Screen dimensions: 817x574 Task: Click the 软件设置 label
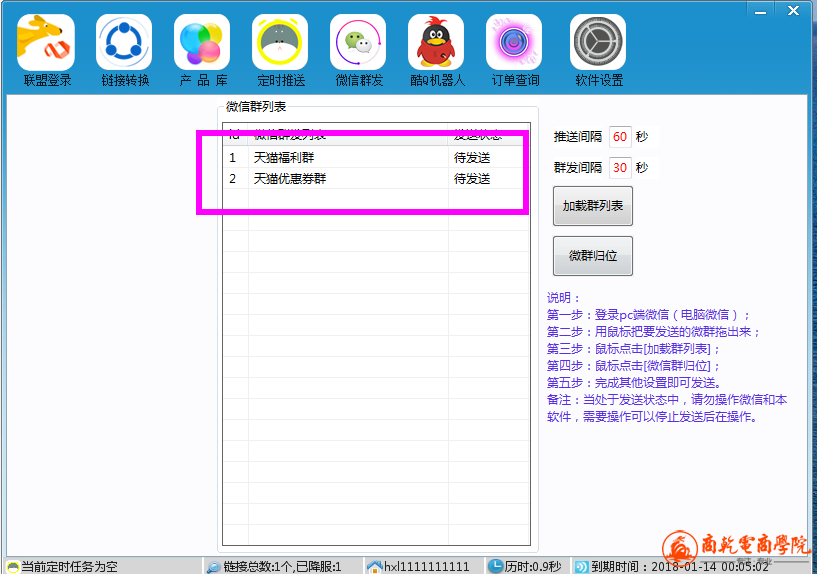coord(599,80)
